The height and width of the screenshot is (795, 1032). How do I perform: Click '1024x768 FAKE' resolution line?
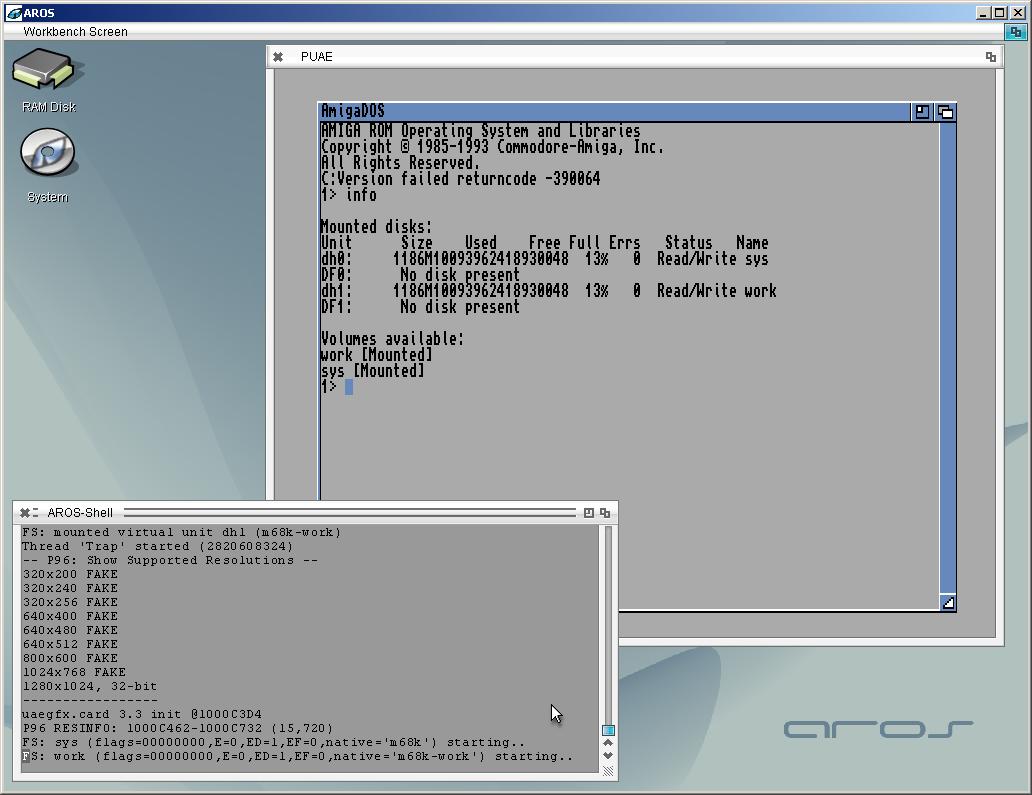(74, 672)
